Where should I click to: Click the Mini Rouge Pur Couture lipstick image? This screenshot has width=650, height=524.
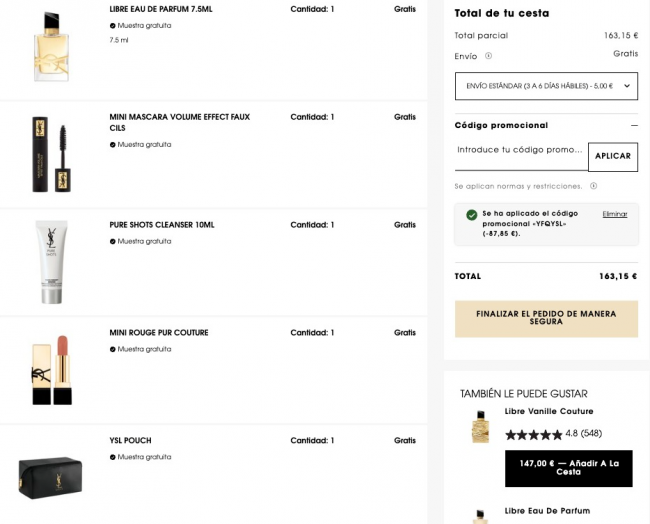click(51, 370)
